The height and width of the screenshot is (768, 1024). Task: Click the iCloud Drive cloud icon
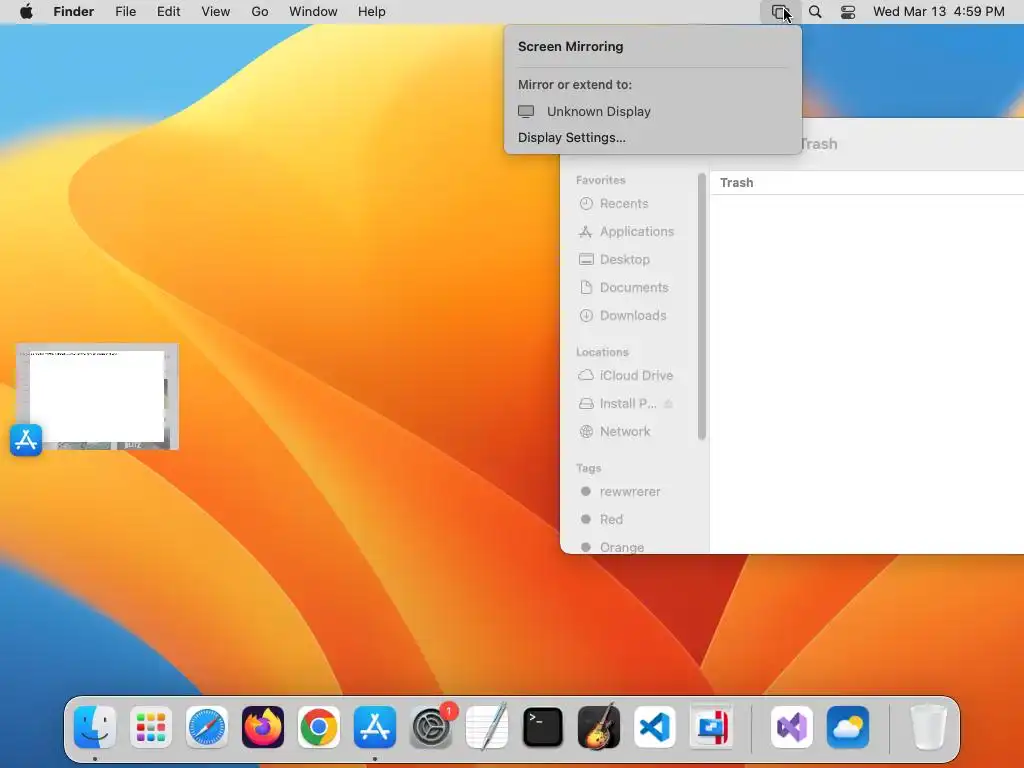pos(586,376)
